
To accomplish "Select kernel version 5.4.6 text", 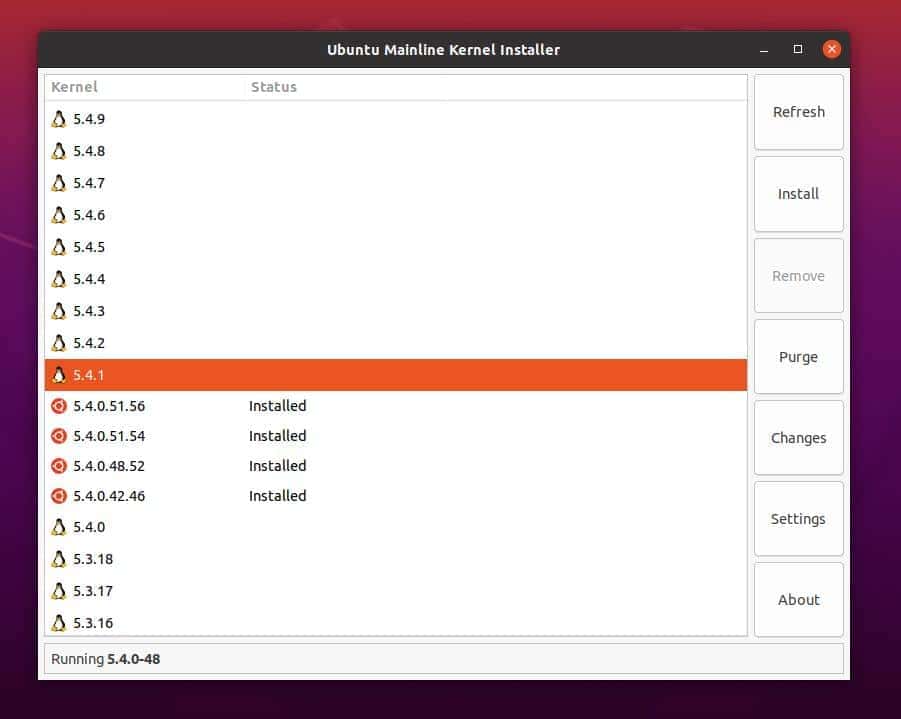I will pyautogui.click(x=89, y=215).
